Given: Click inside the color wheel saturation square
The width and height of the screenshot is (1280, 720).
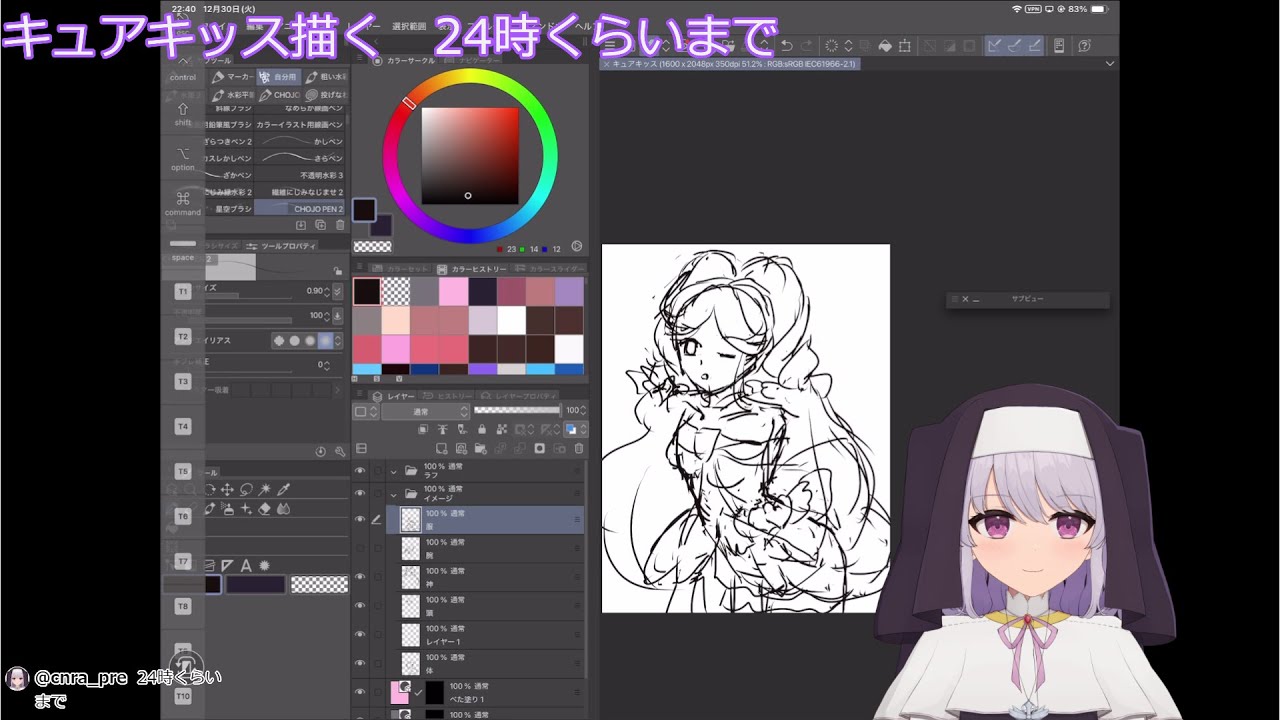Looking at the screenshot, I should [469, 156].
